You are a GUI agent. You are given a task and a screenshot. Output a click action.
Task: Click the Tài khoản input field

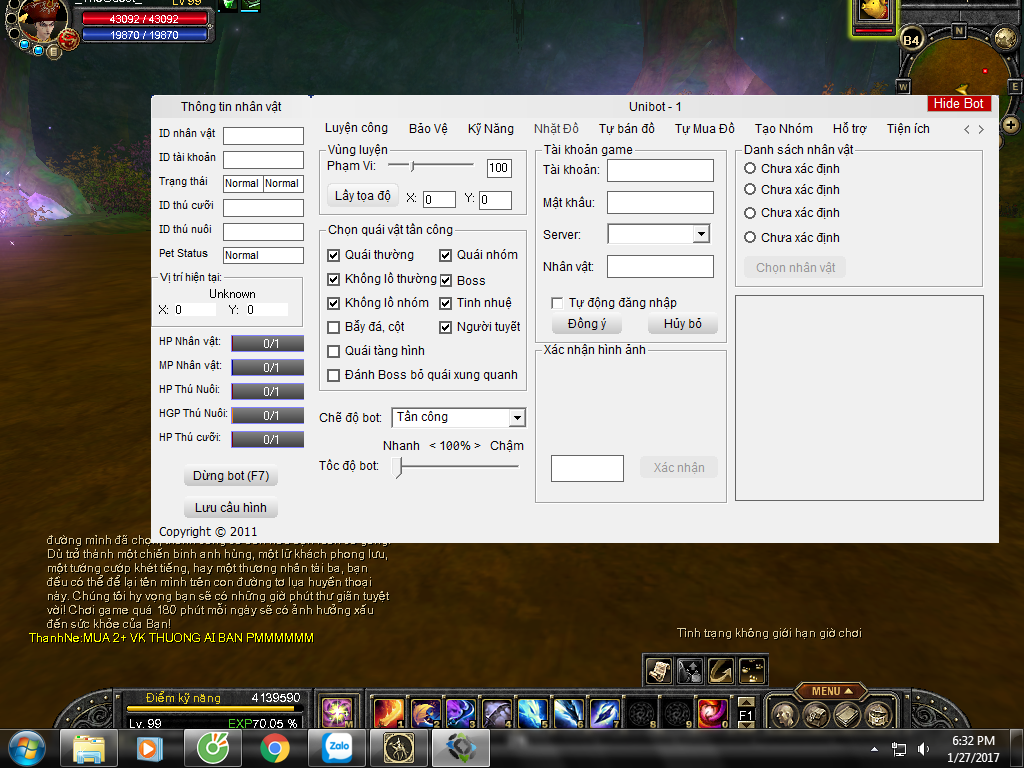tap(660, 170)
